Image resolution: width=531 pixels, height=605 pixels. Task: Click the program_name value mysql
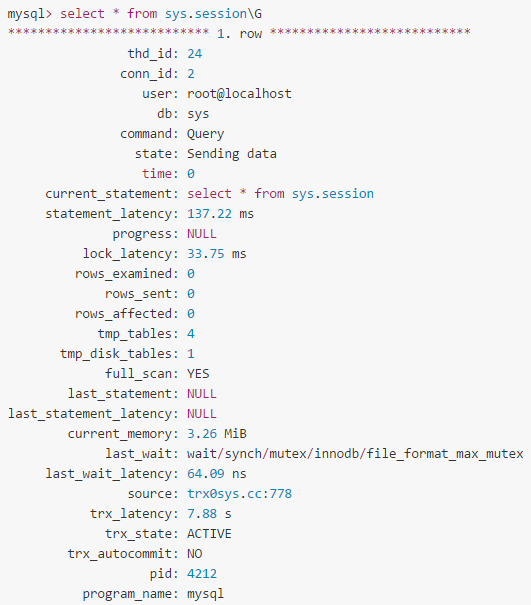click(205, 594)
